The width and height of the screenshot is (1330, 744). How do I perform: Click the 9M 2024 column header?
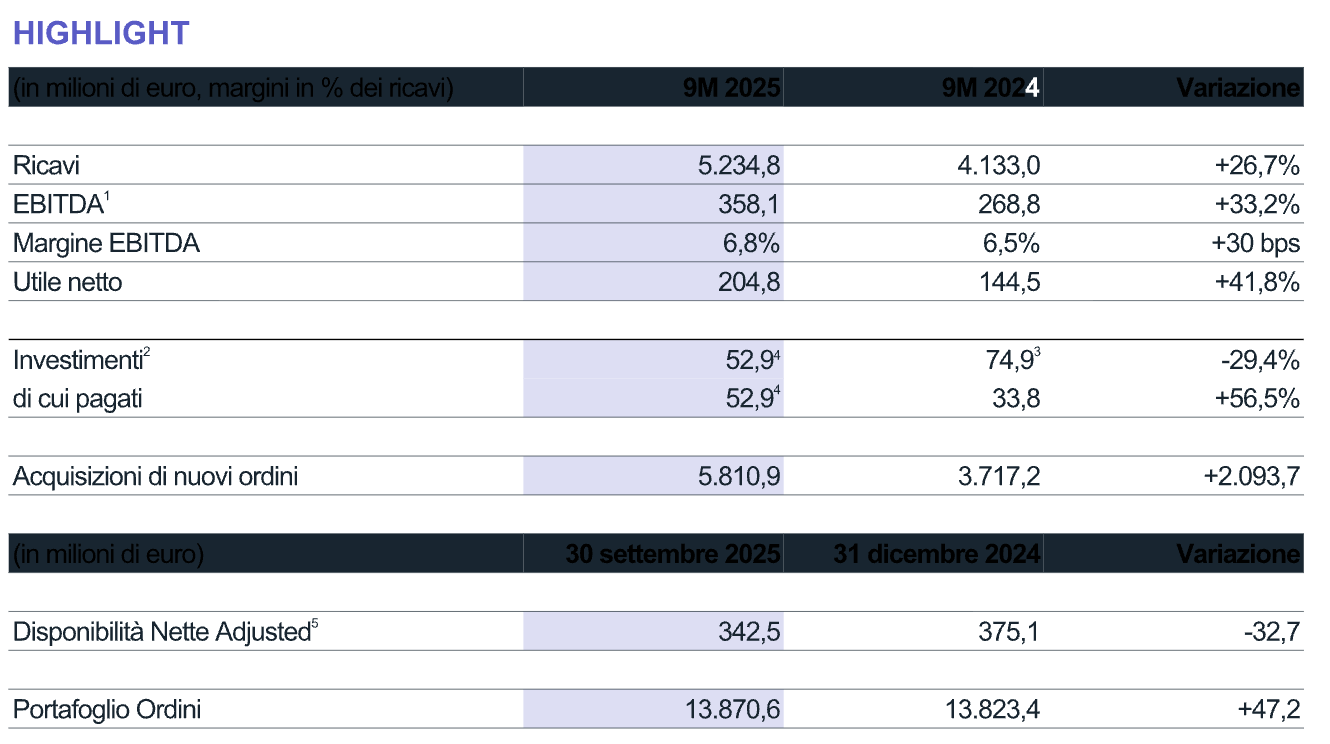[x=990, y=88]
